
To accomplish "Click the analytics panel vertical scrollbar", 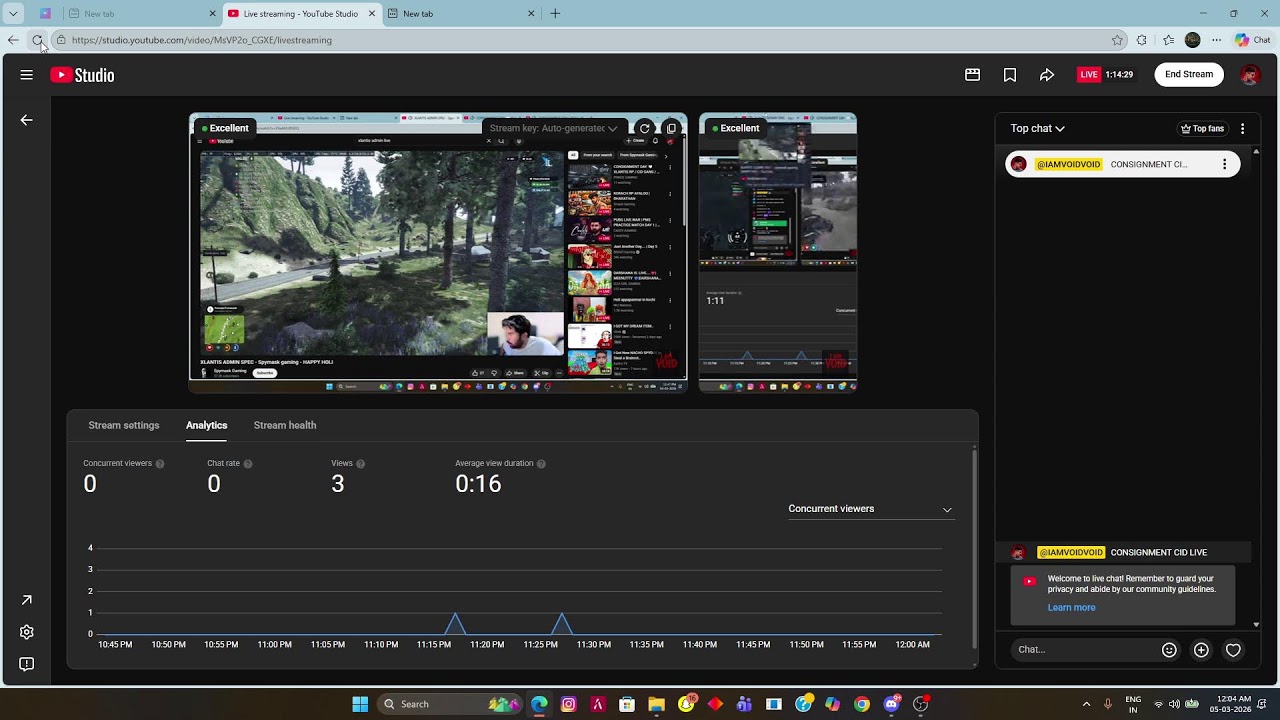I will coord(974,550).
